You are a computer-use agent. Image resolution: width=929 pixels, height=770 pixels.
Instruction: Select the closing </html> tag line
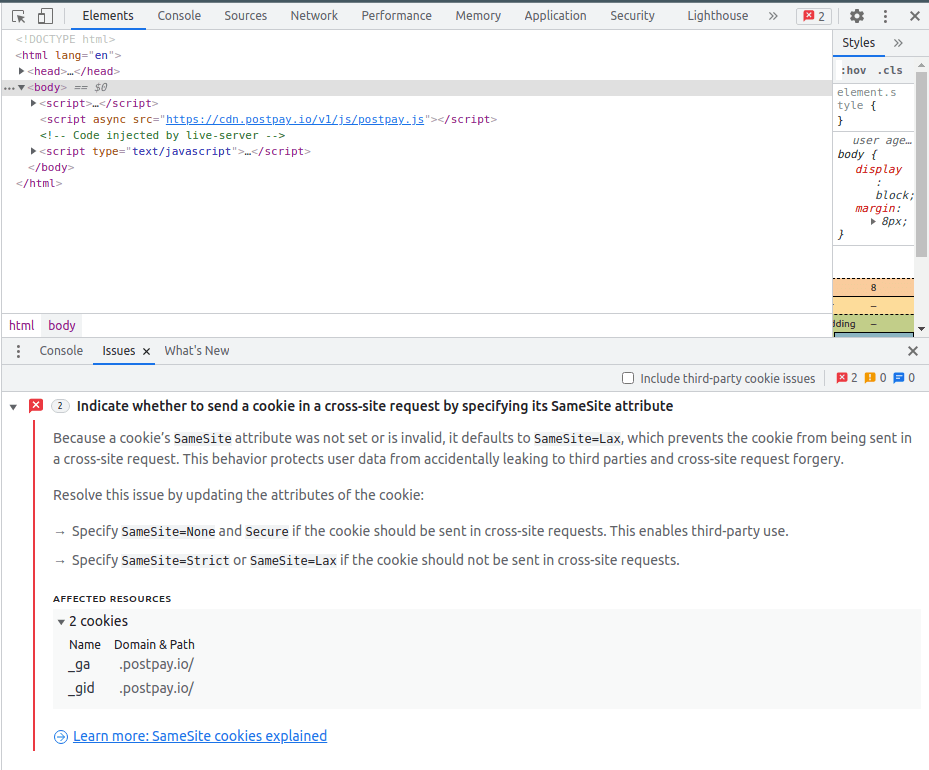39,183
